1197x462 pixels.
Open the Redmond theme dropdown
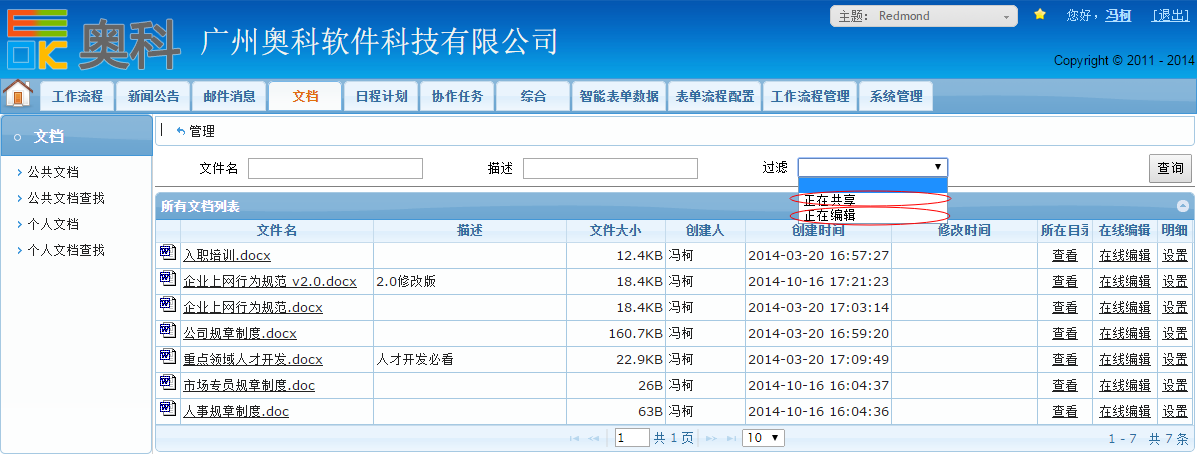tap(924, 16)
